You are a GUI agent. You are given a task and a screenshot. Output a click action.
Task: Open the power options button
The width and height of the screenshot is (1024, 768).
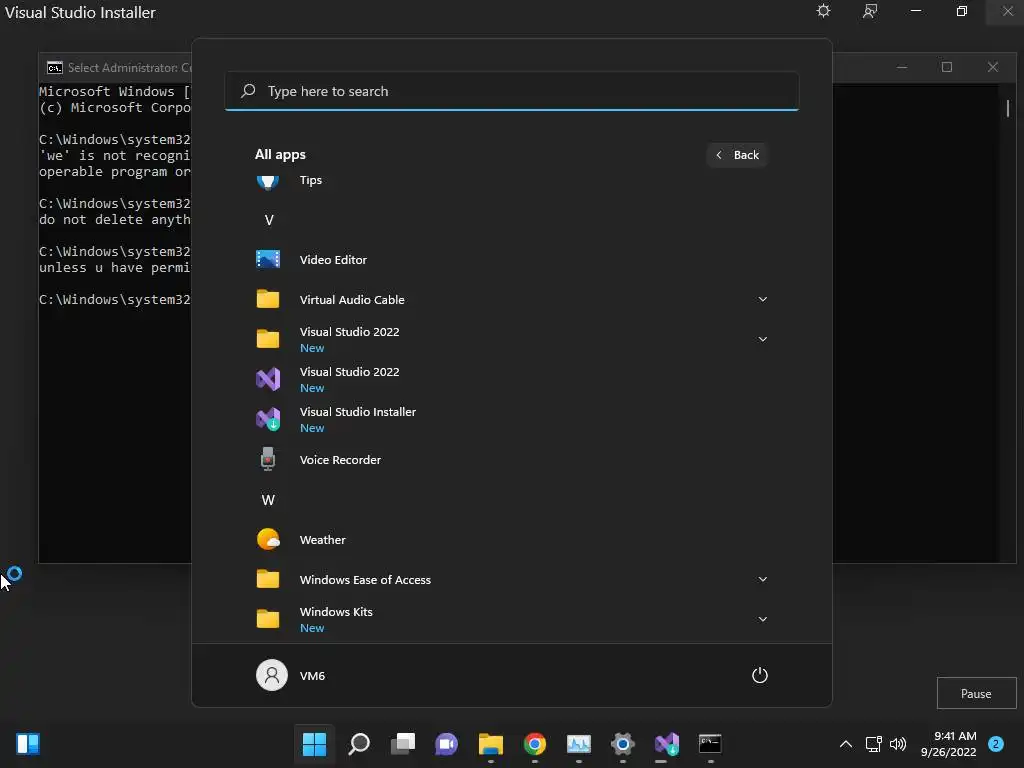pyautogui.click(x=760, y=675)
